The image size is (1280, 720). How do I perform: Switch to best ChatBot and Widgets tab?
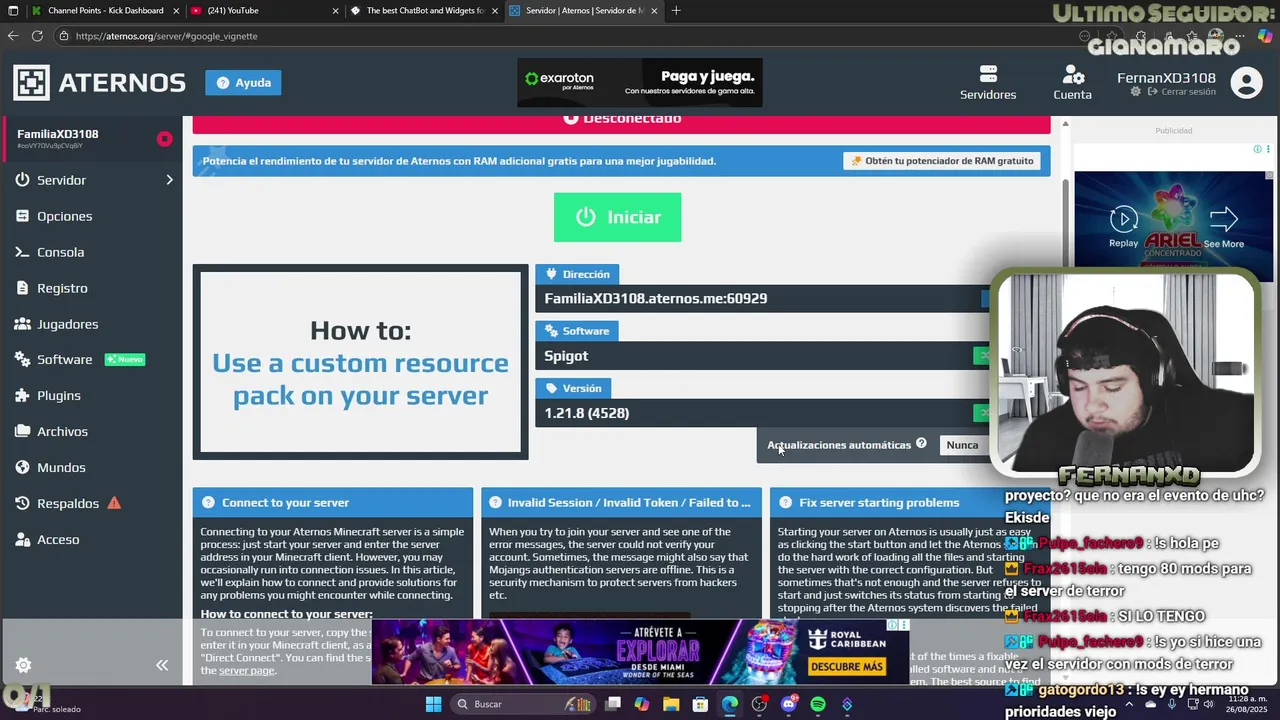[425, 11]
